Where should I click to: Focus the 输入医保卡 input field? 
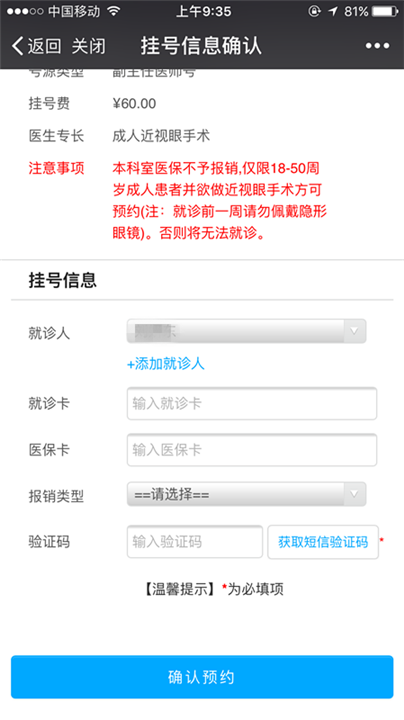252,450
